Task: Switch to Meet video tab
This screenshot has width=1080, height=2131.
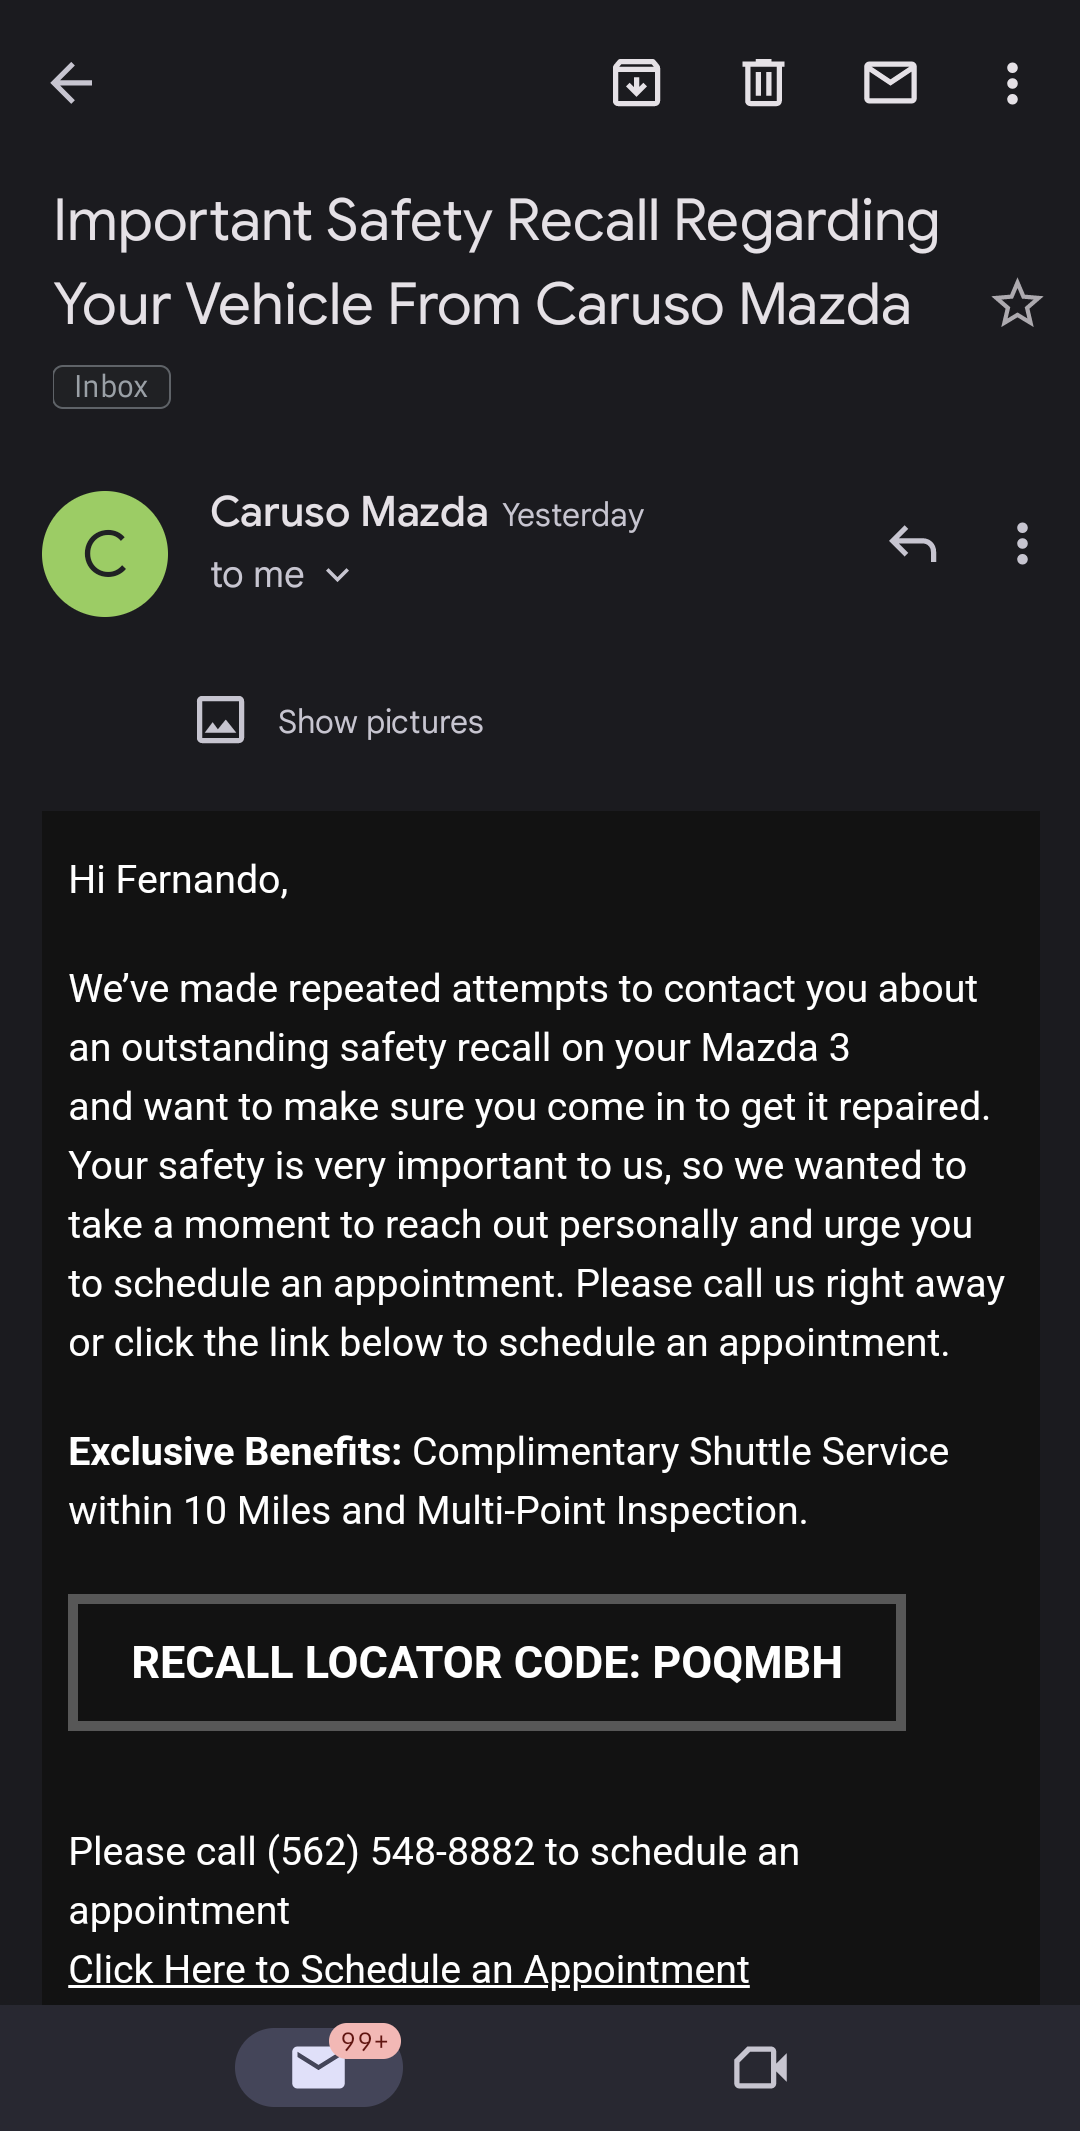Action: pos(760,2067)
